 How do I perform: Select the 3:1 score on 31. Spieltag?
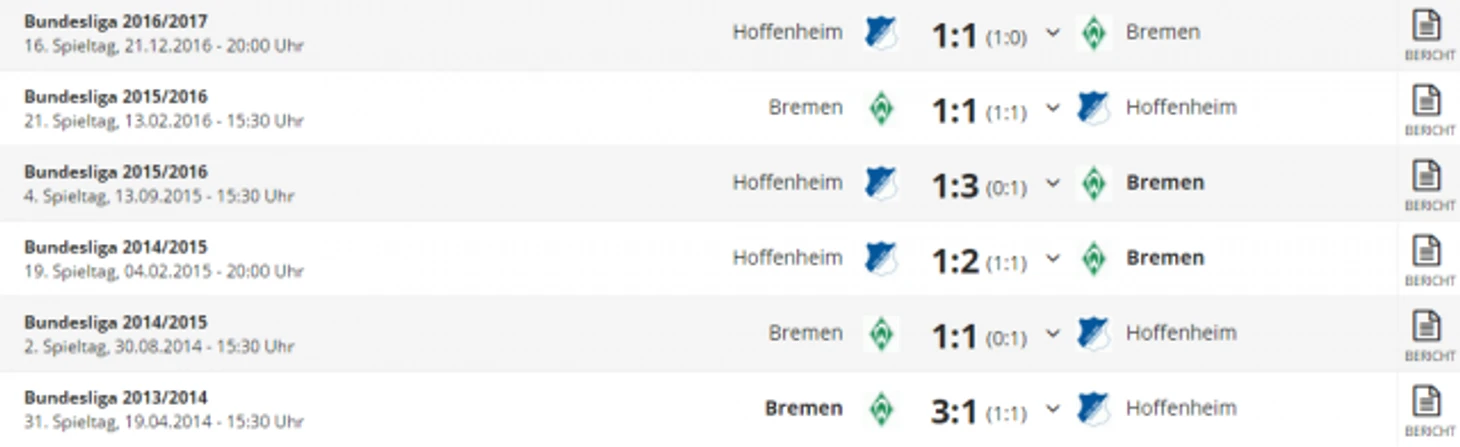(954, 411)
